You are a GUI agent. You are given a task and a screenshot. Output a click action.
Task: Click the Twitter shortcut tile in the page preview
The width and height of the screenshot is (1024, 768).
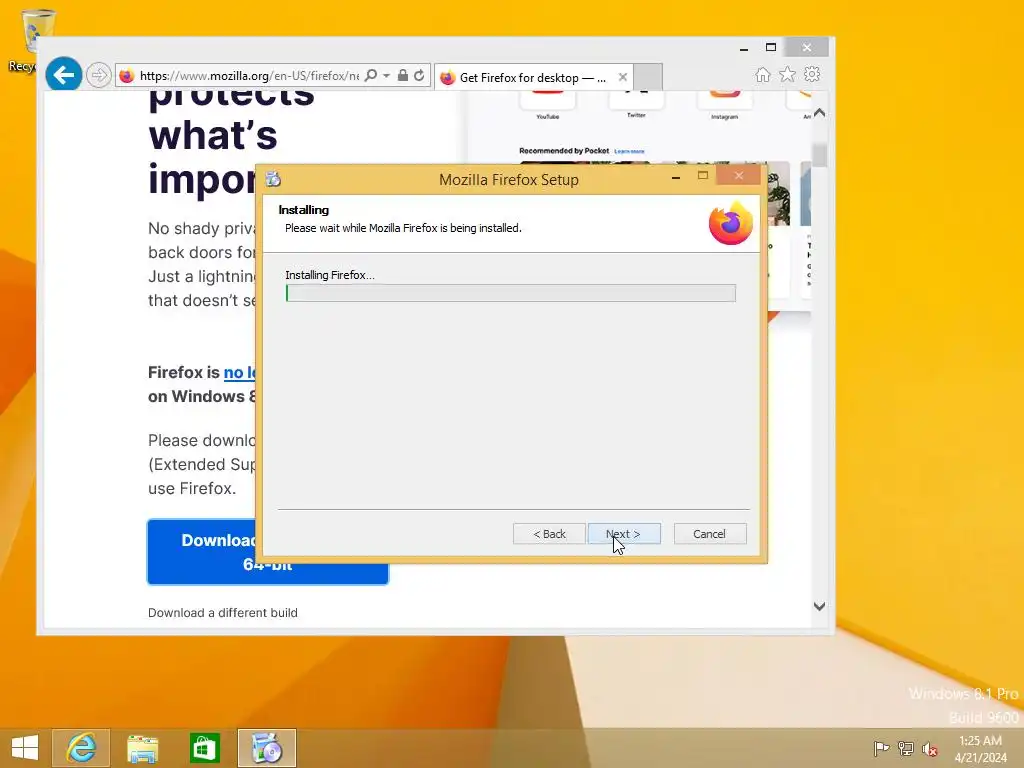tap(636, 104)
